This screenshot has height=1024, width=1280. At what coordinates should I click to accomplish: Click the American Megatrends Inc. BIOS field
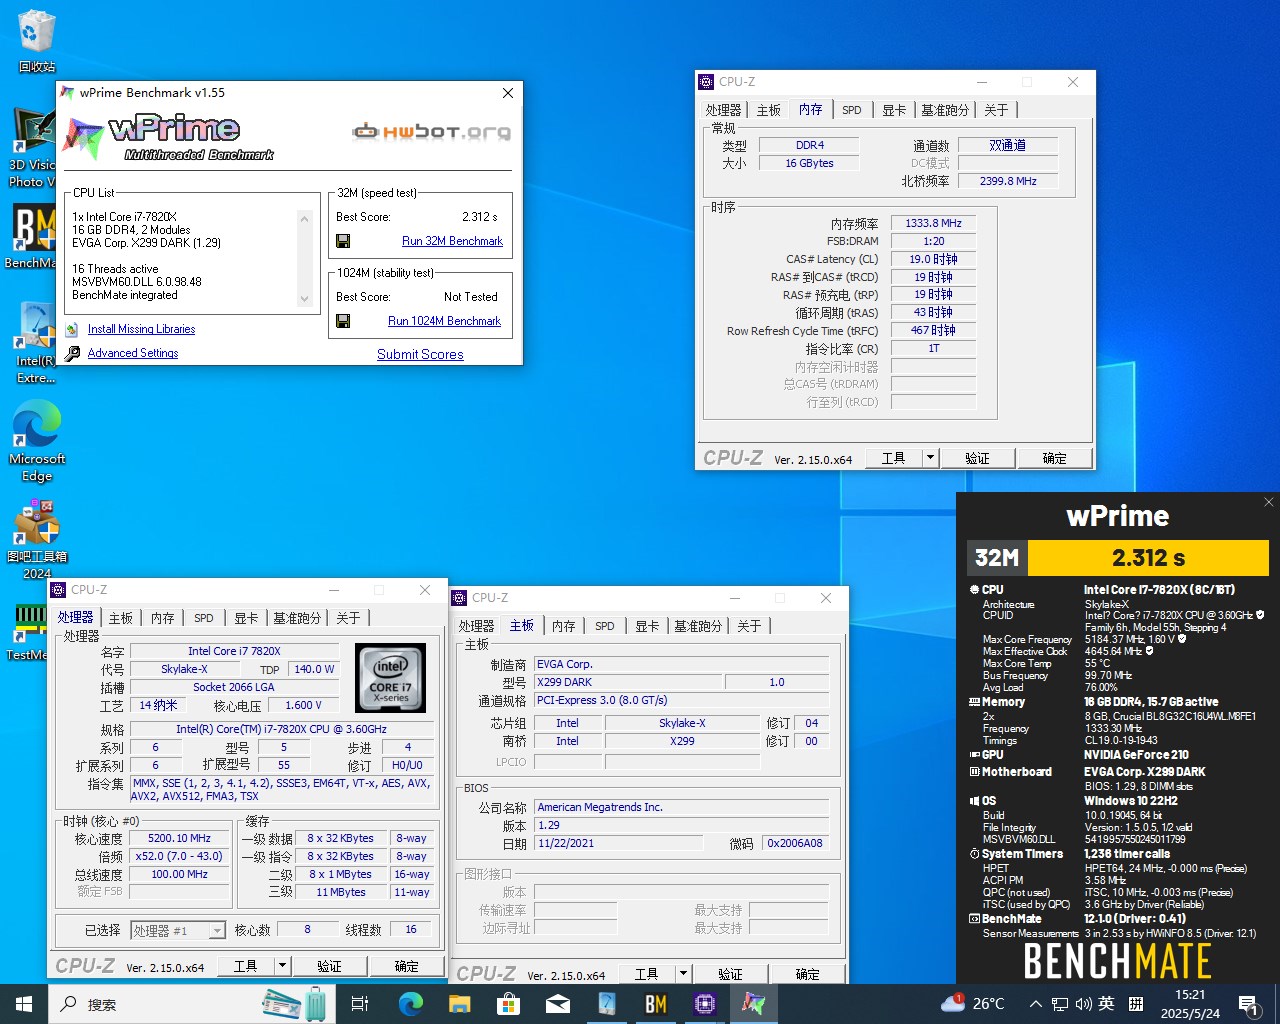[x=682, y=807]
